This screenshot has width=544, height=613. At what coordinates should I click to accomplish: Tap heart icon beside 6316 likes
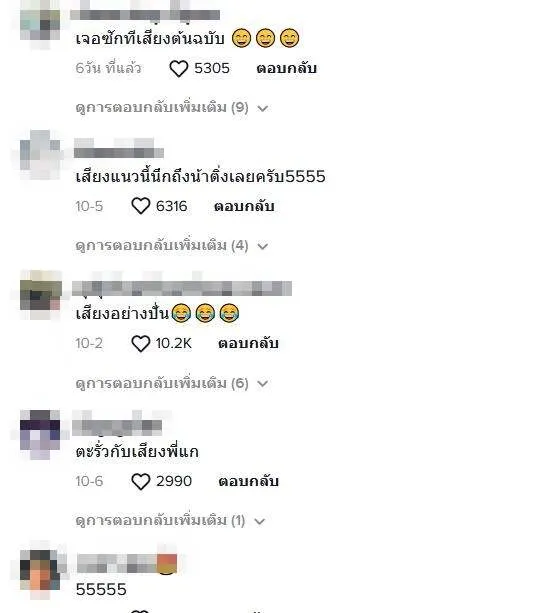pyautogui.click(x=141, y=206)
